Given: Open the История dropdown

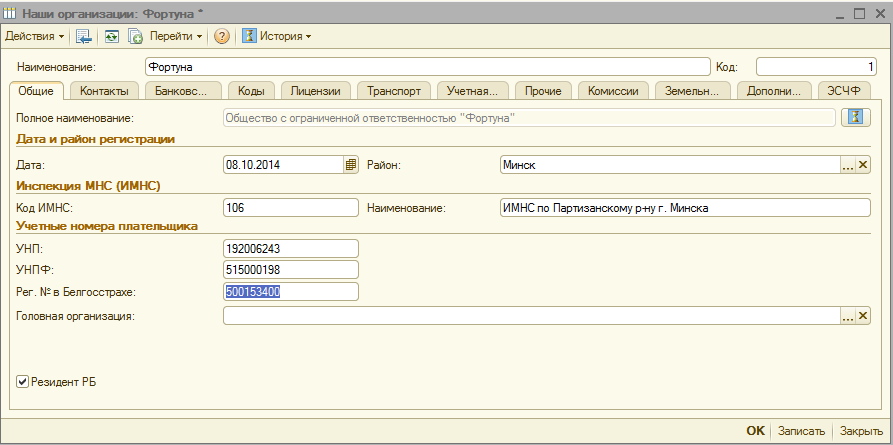Looking at the screenshot, I should [285, 36].
